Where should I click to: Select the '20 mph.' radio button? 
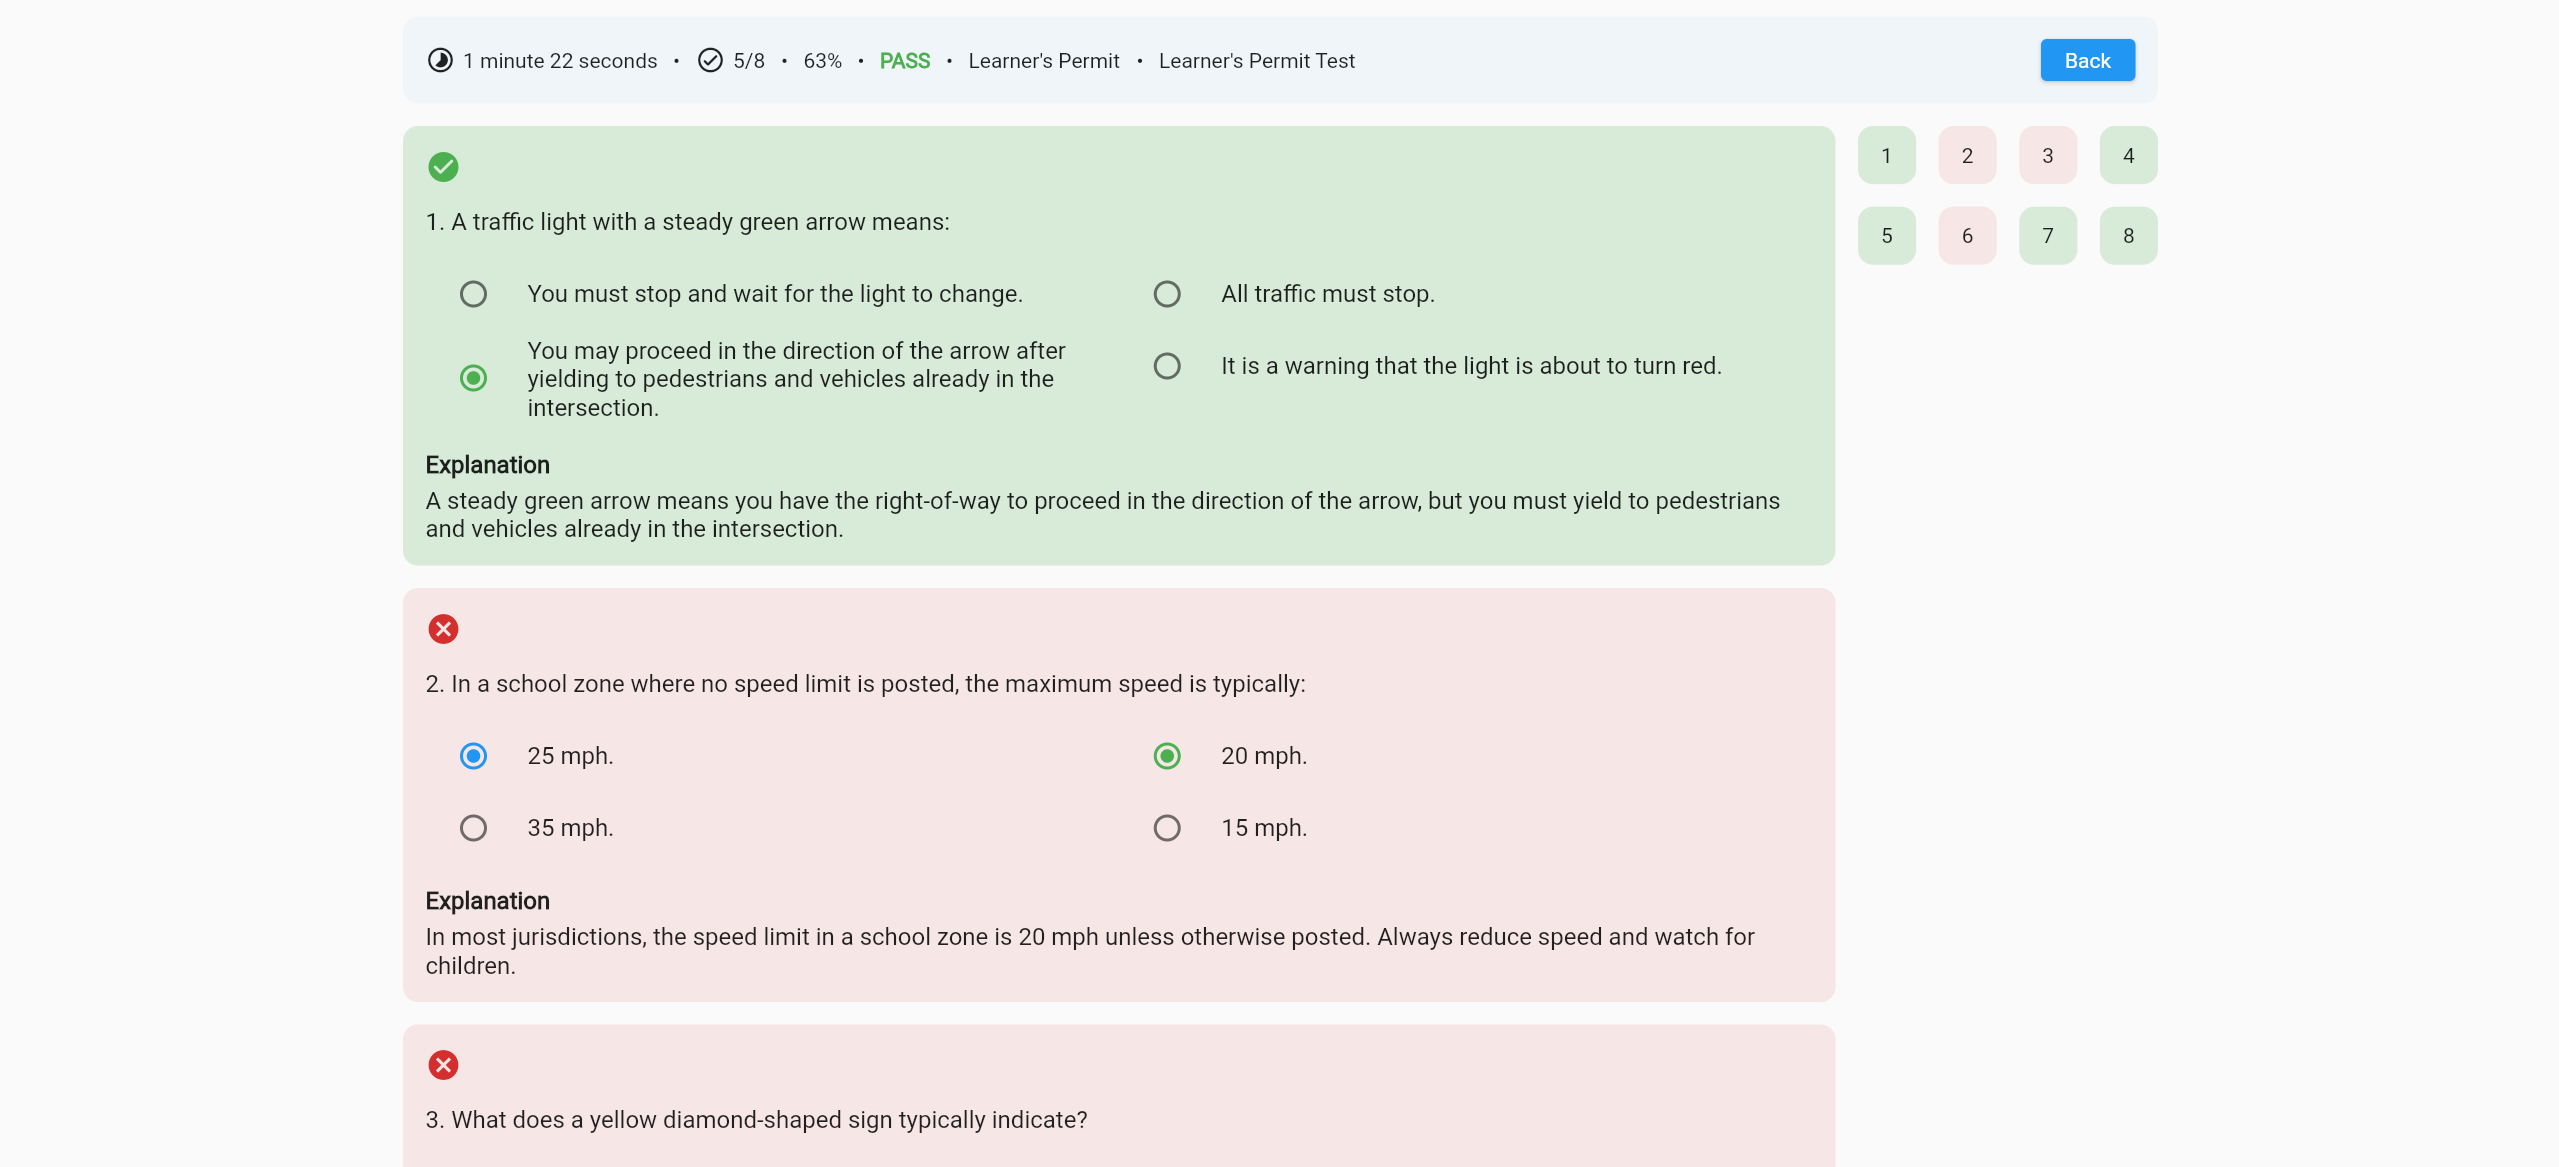[x=1167, y=756]
